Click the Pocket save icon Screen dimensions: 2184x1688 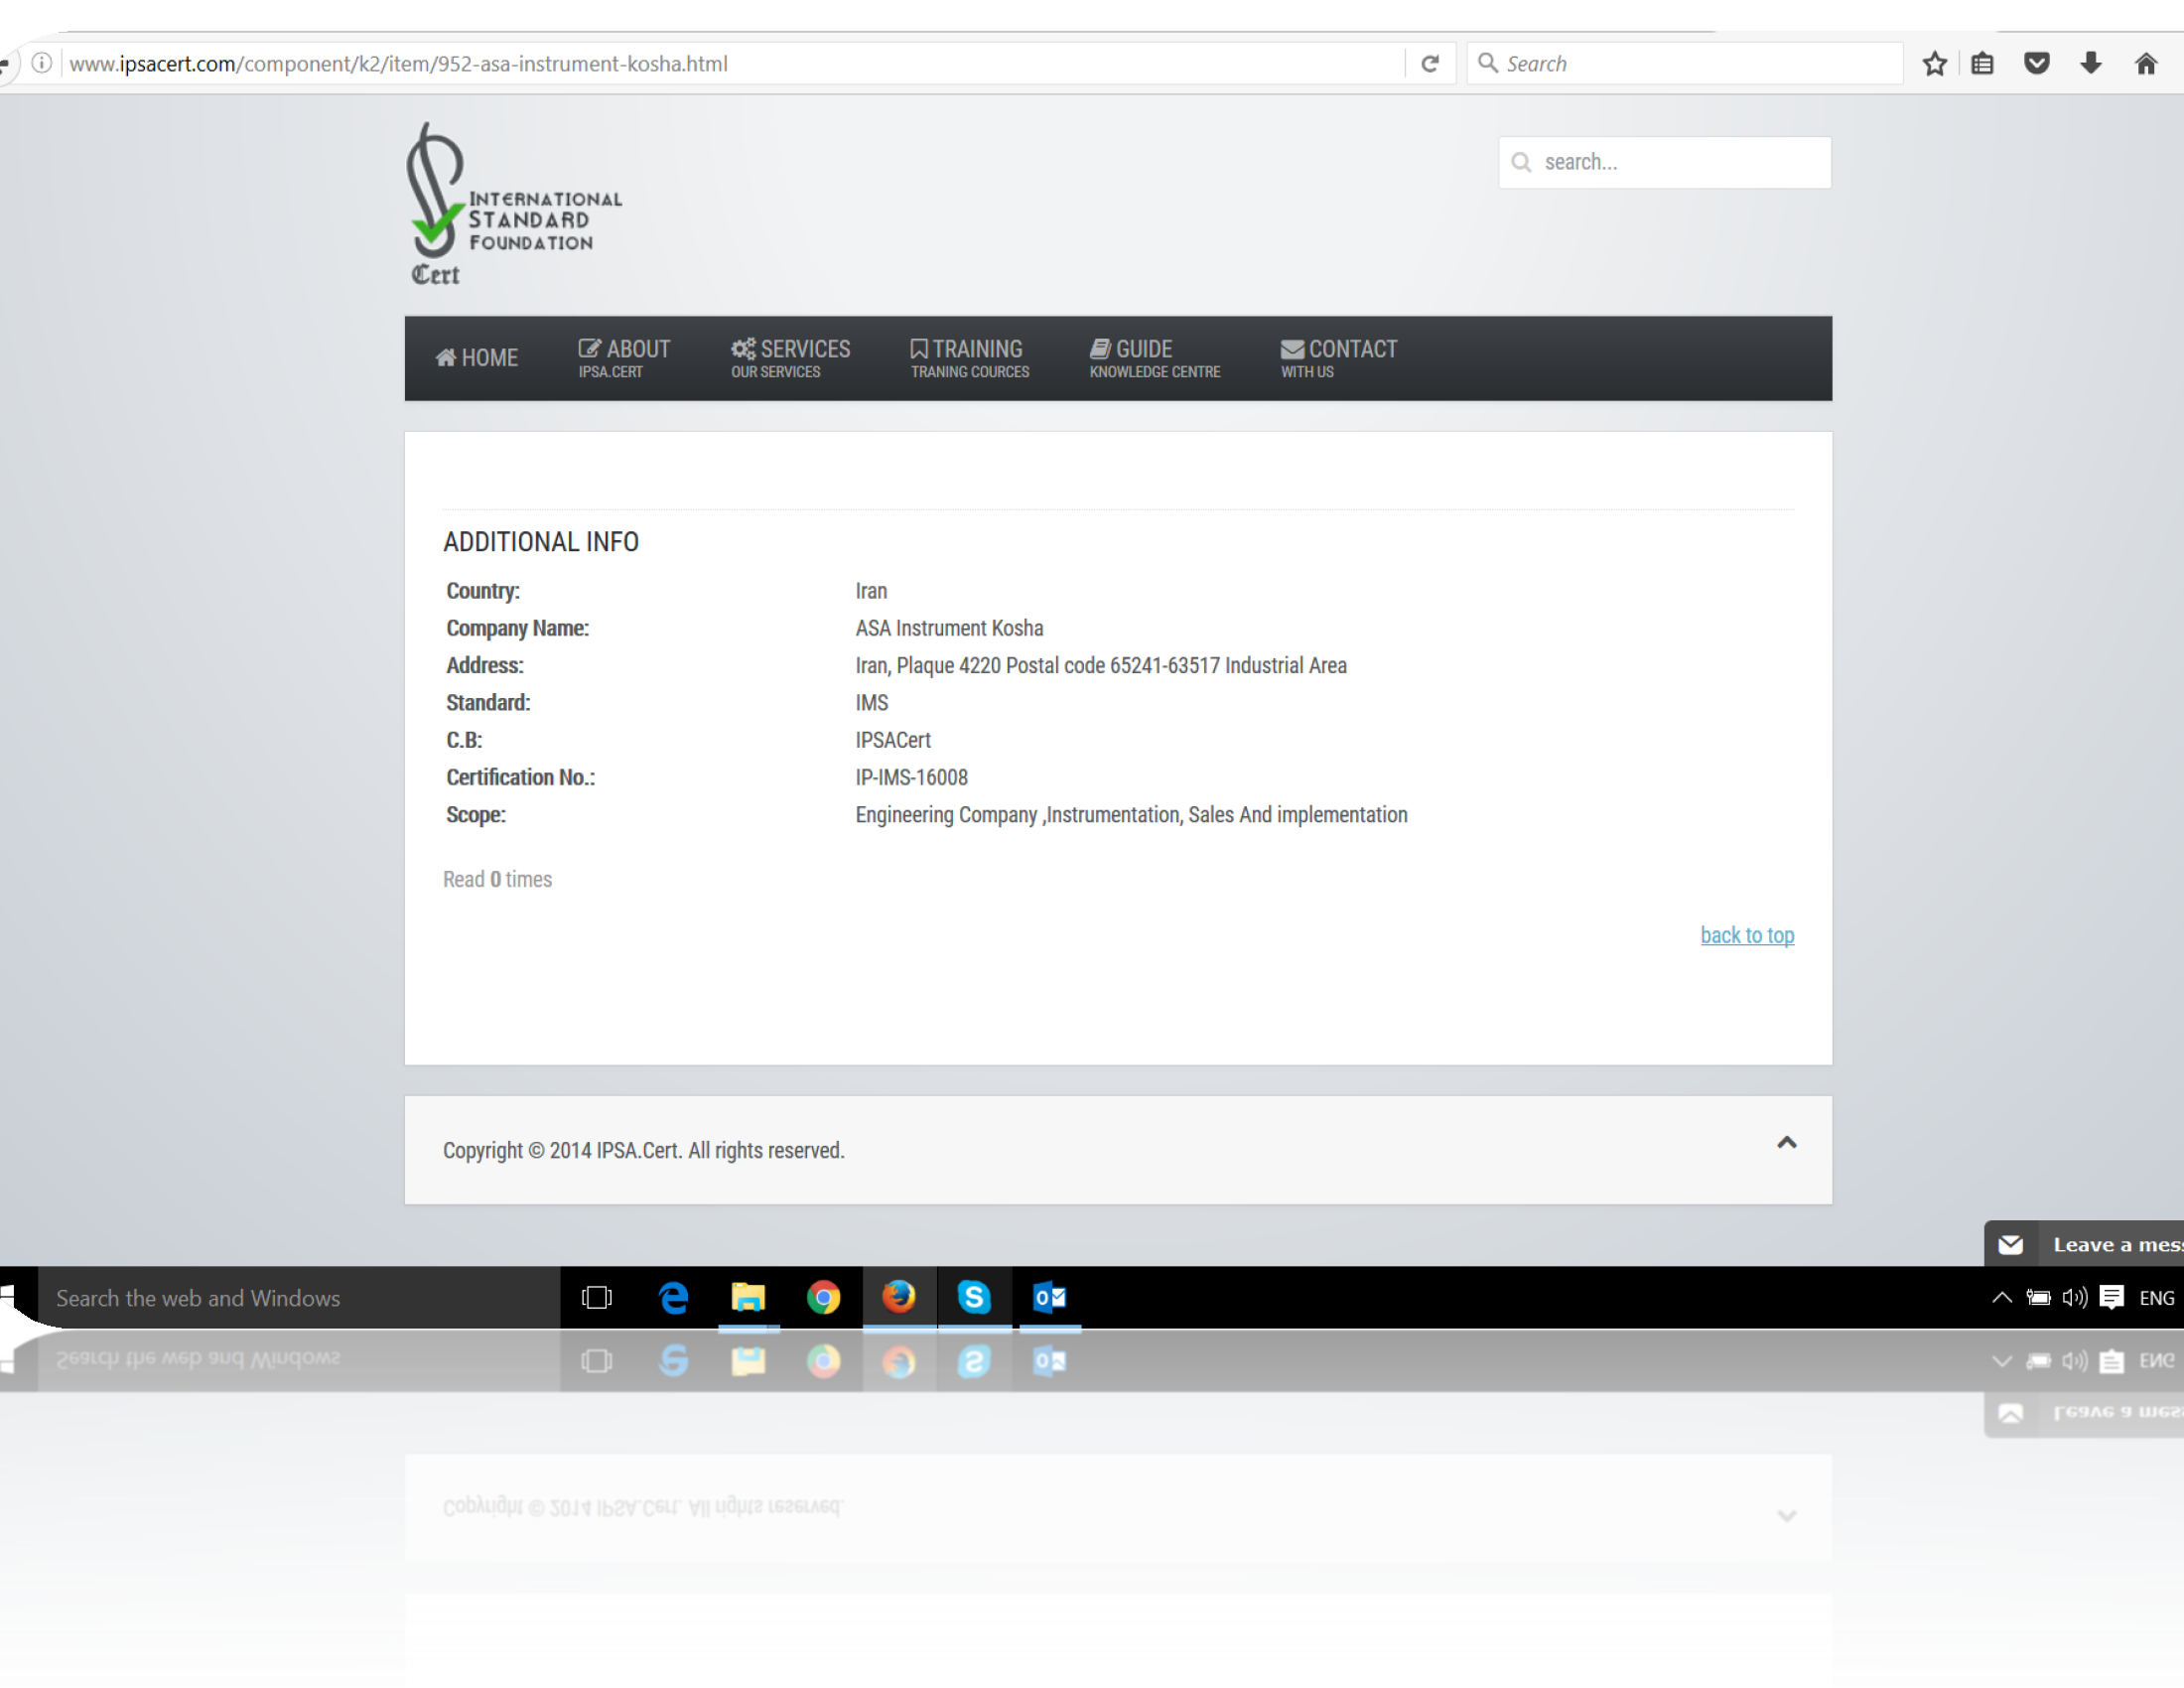point(2036,64)
